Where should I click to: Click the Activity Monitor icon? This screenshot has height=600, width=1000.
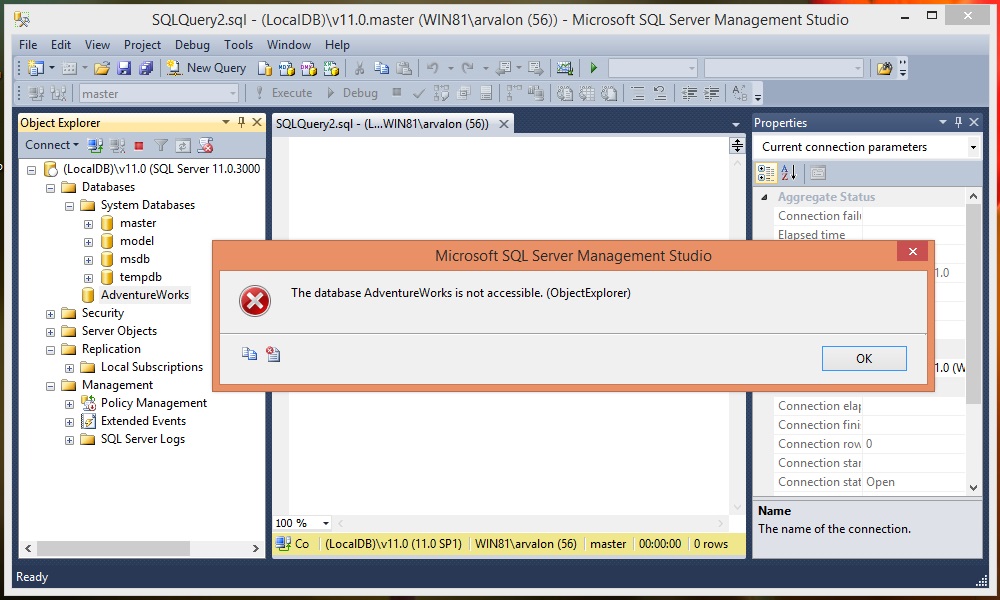point(564,68)
